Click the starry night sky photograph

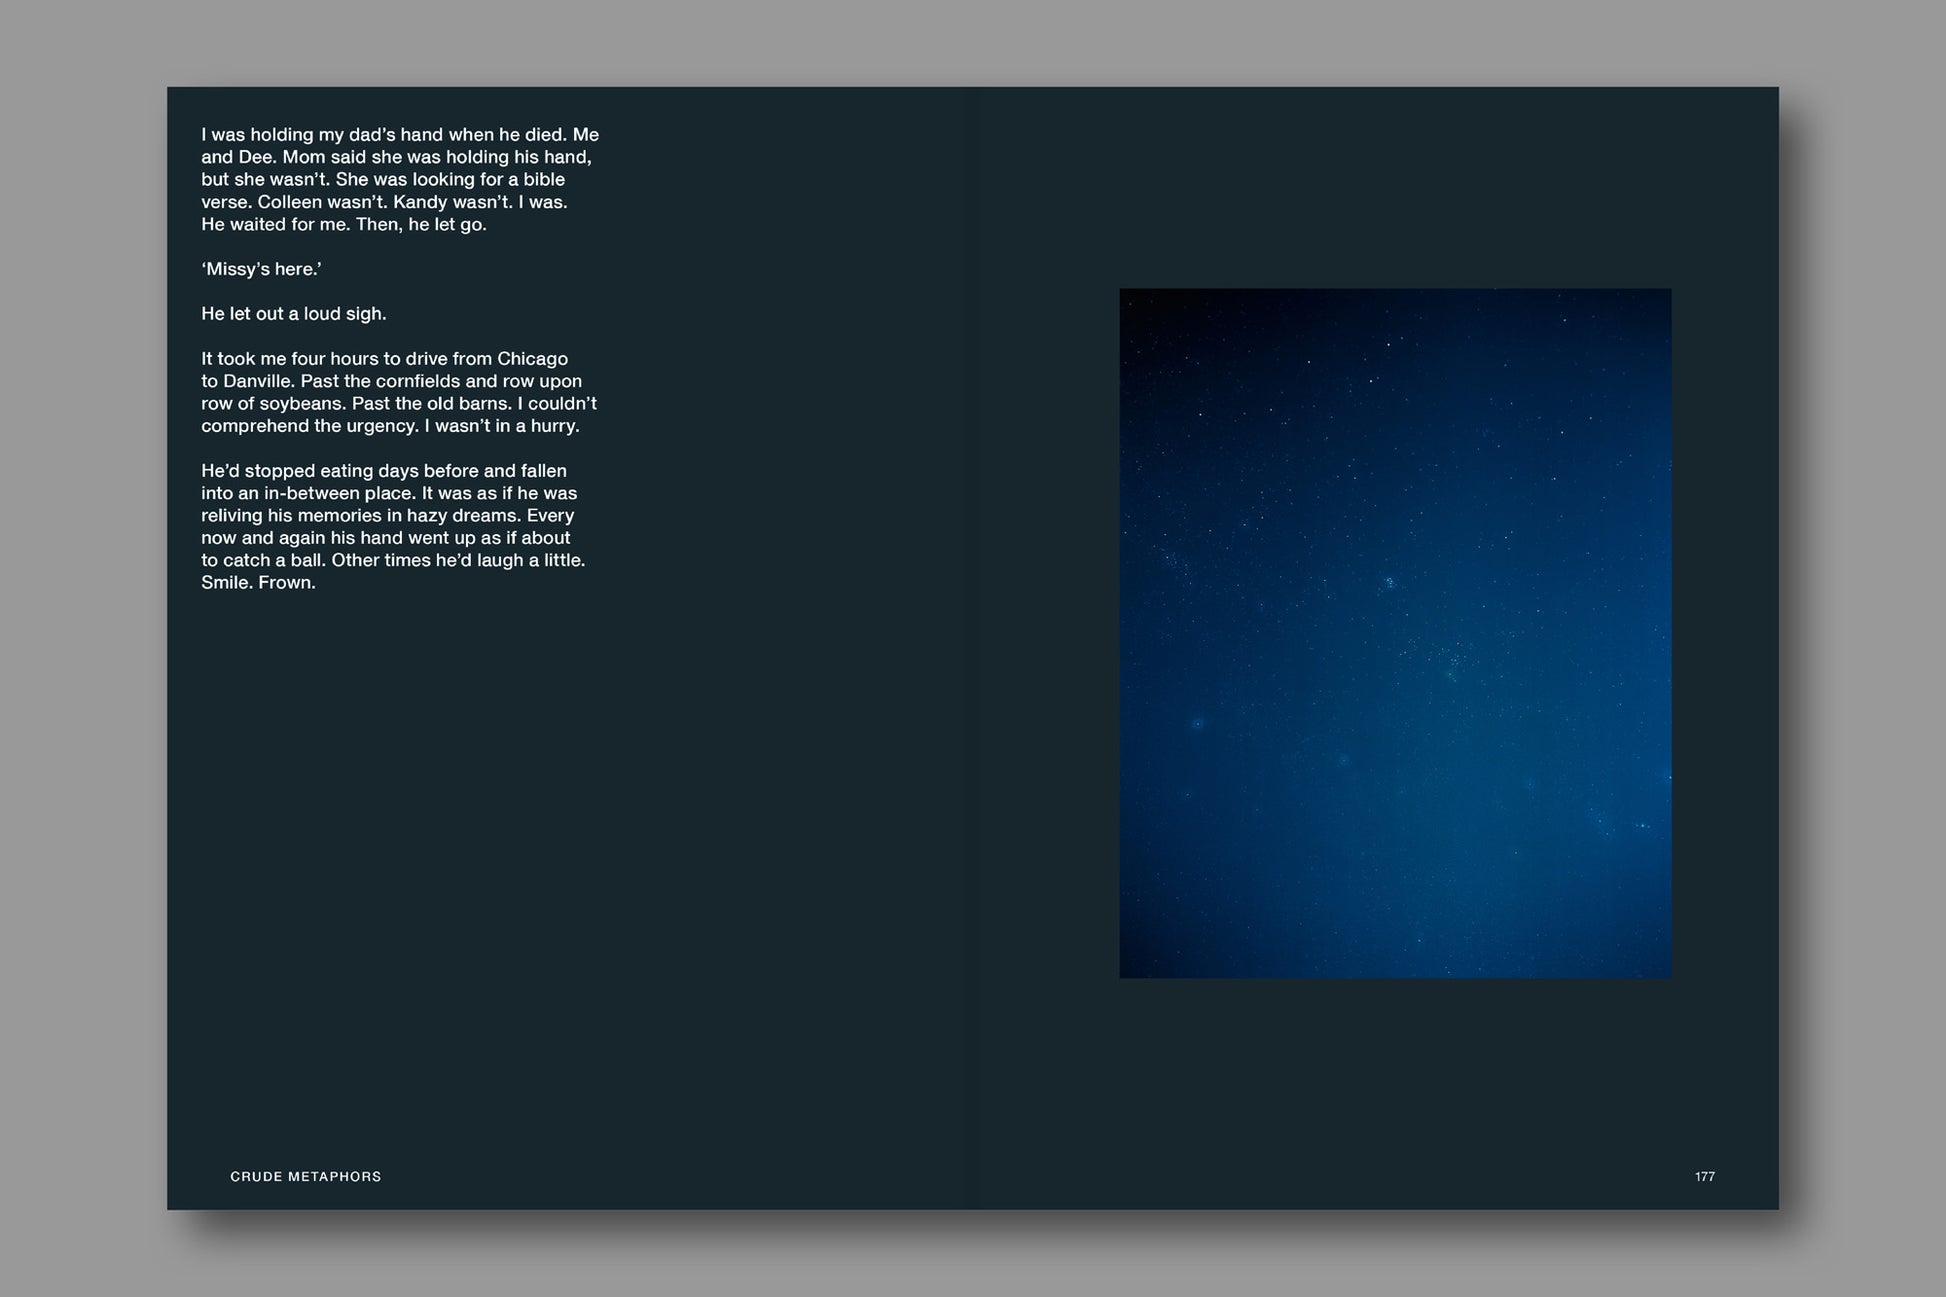1394,633
